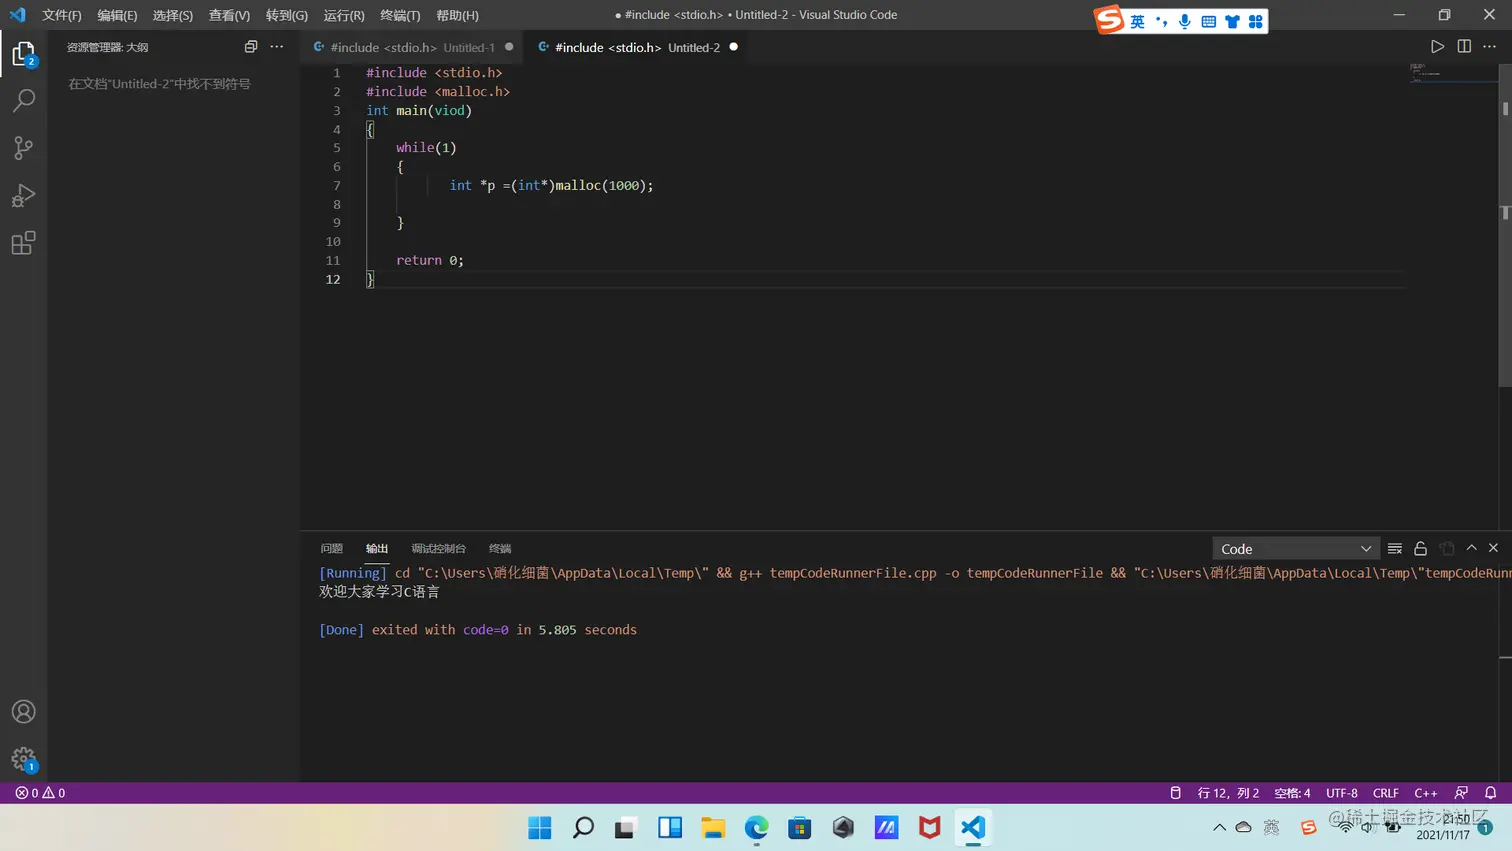Viewport: 1512px width, 851px height.
Task: Open the feedback icon in status bar
Action: (x=1462, y=793)
